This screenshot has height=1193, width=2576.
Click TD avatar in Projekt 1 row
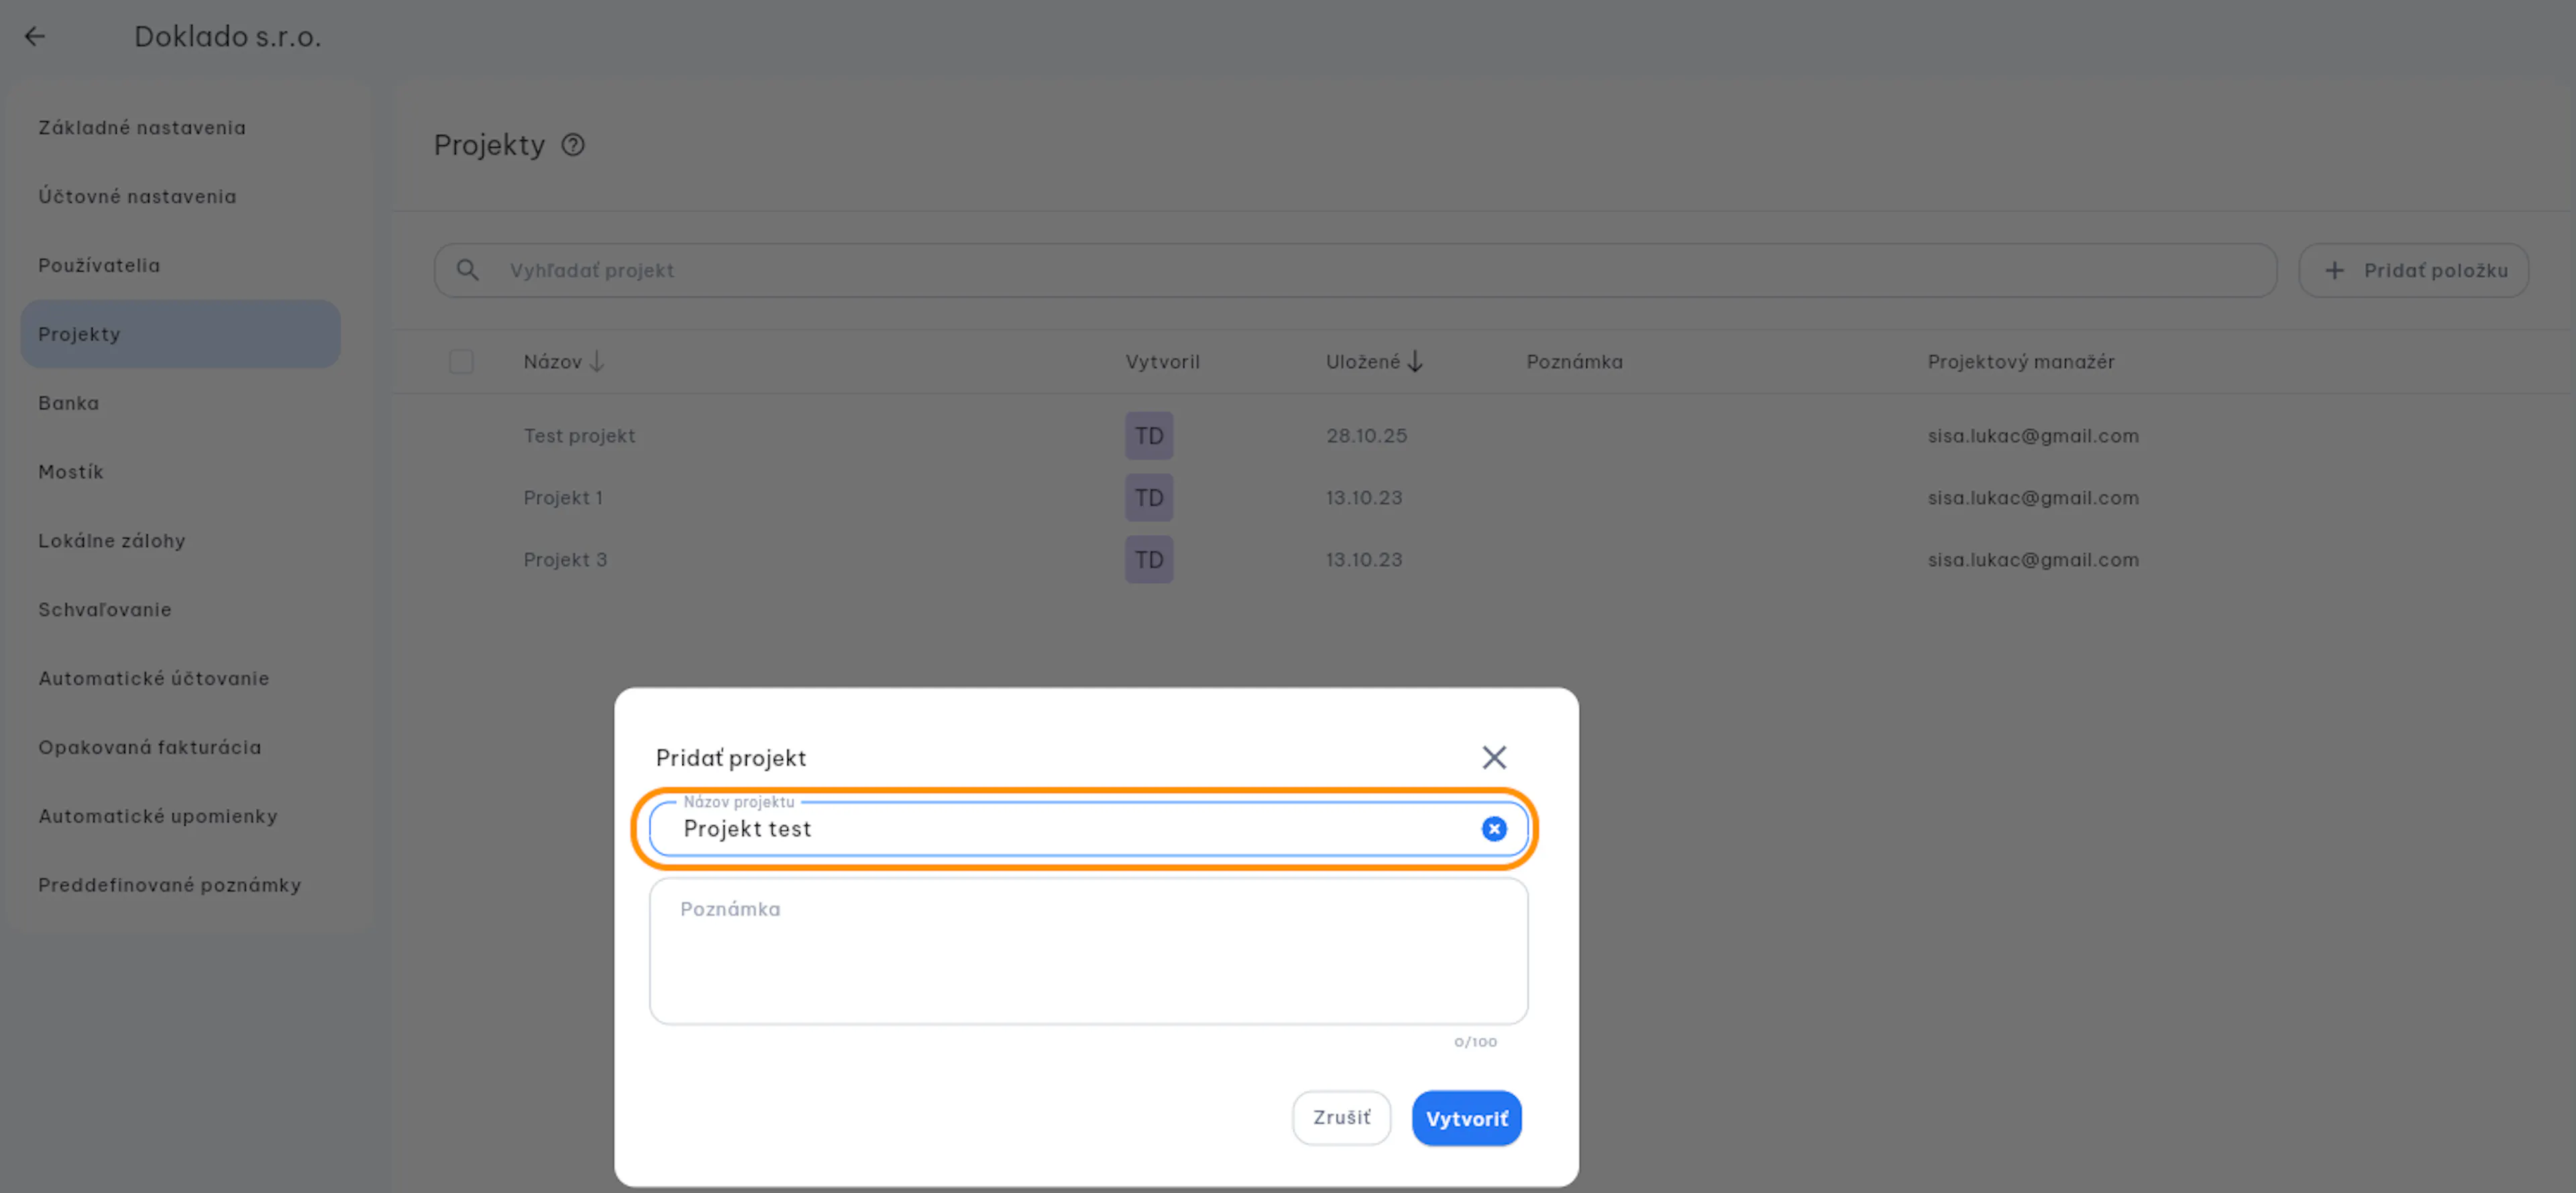pyautogui.click(x=1149, y=498)
